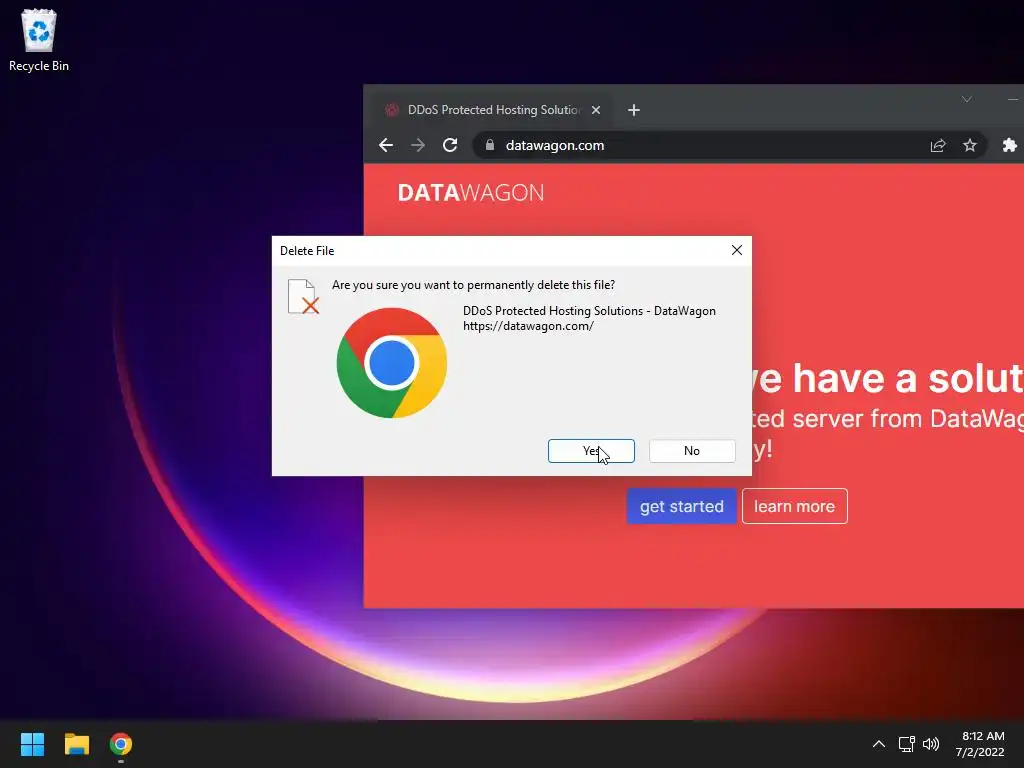Show hidden icons in the system tray
Screen dimensions: 1024x768
point(879,744)
